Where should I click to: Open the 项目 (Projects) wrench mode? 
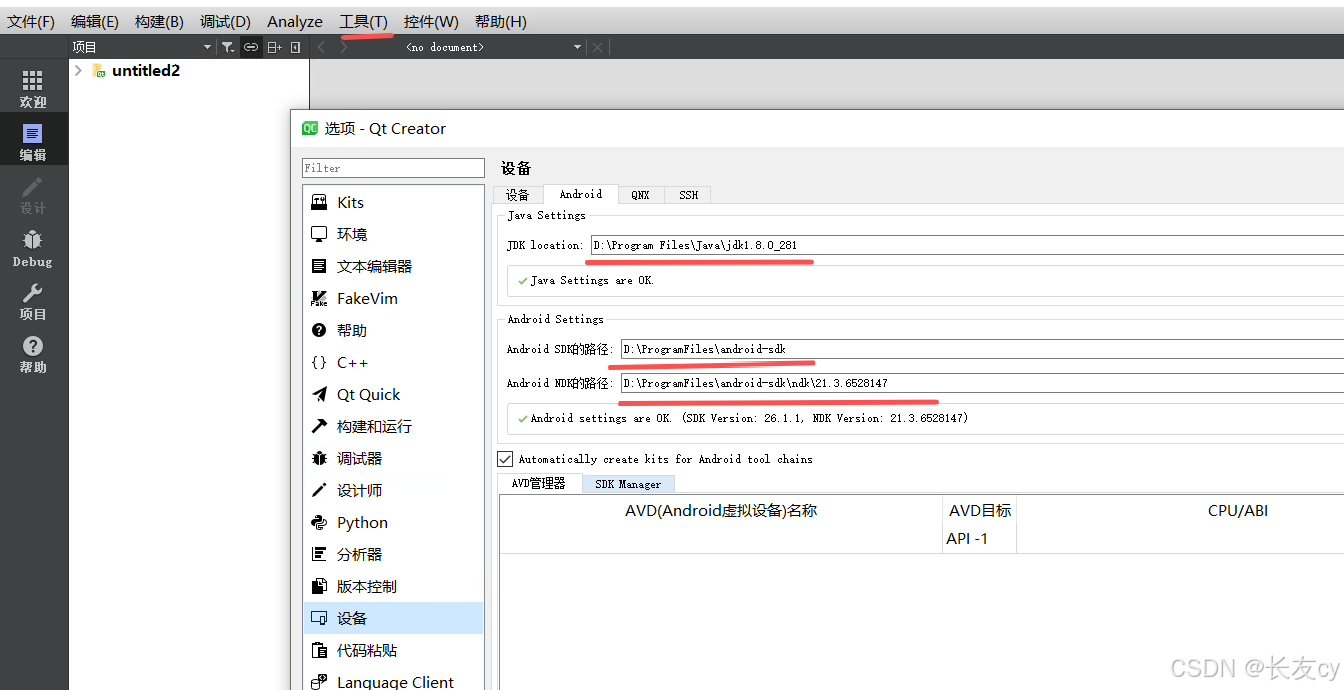(33, 300)
